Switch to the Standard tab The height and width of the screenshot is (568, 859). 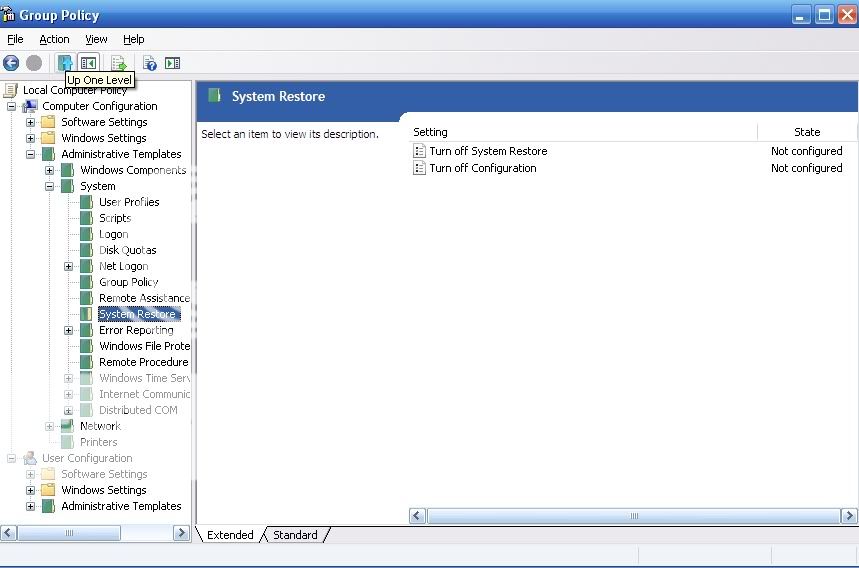pyautogui.click(x=295, y=535)
